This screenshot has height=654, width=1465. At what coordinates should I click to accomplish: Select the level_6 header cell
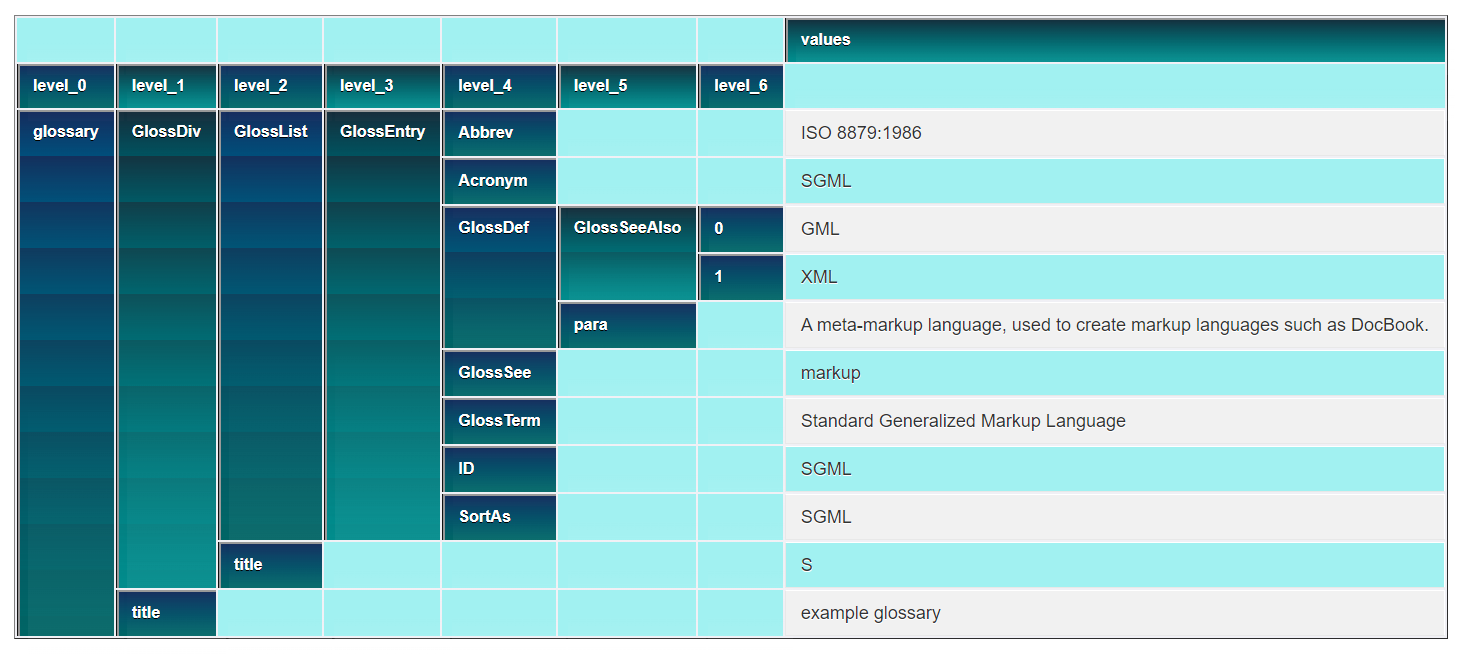740,86
